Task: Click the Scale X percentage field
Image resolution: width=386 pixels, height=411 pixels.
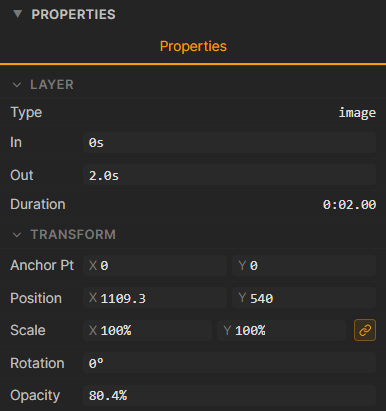Action: click(x=147, y=330)
